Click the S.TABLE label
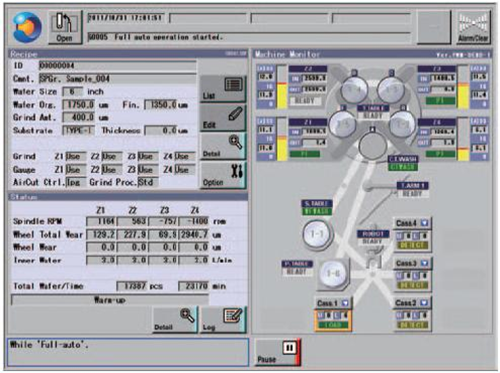Screen dimensions: 500x373 tap(317, 203)
